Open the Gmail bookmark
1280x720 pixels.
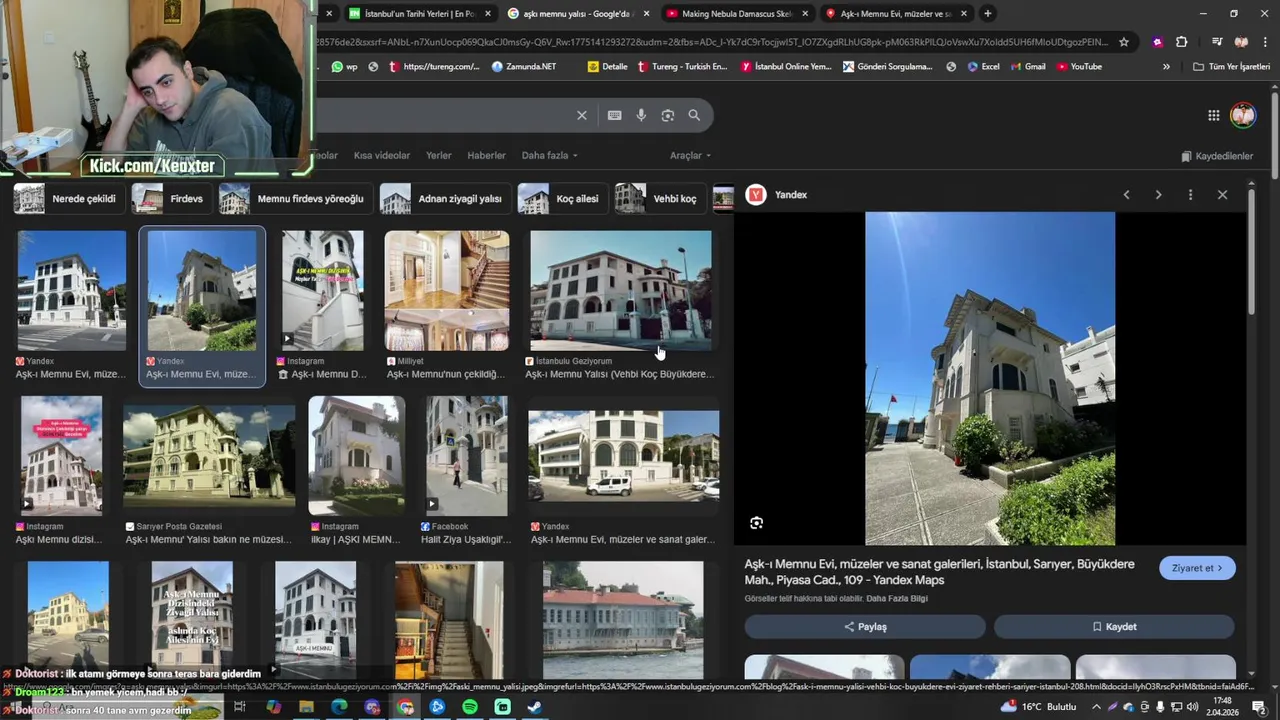click(1027, 67)
